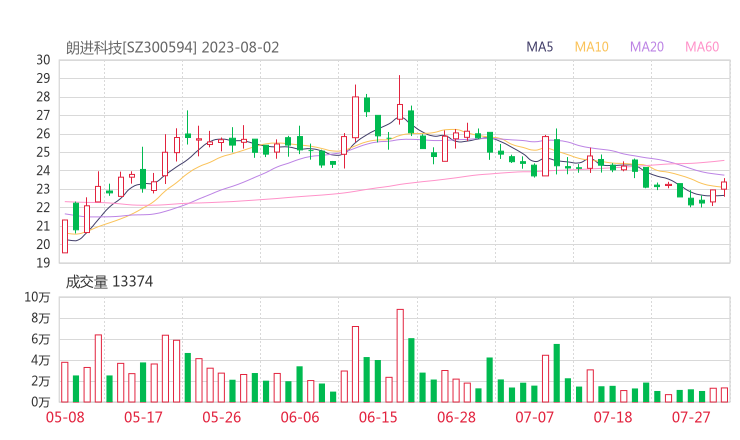Image resolution: width=740 pixels, height=440 pixels.
Task: Click the 05-08 date axis label
Action: pyautogui.click(x=65, y=417)
